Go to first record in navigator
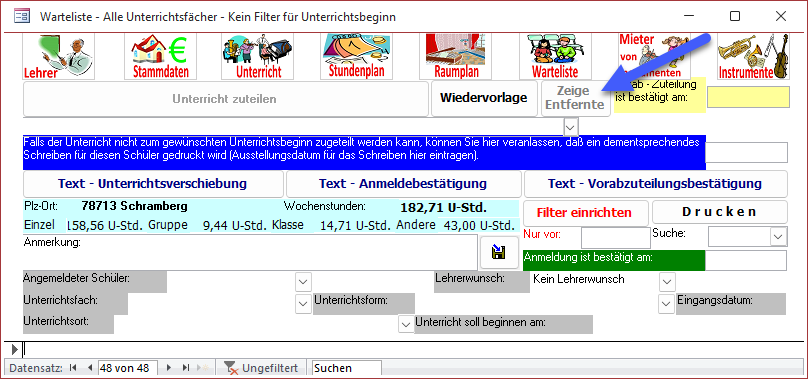This screenshot has height=379, width=808. [73, 368]
